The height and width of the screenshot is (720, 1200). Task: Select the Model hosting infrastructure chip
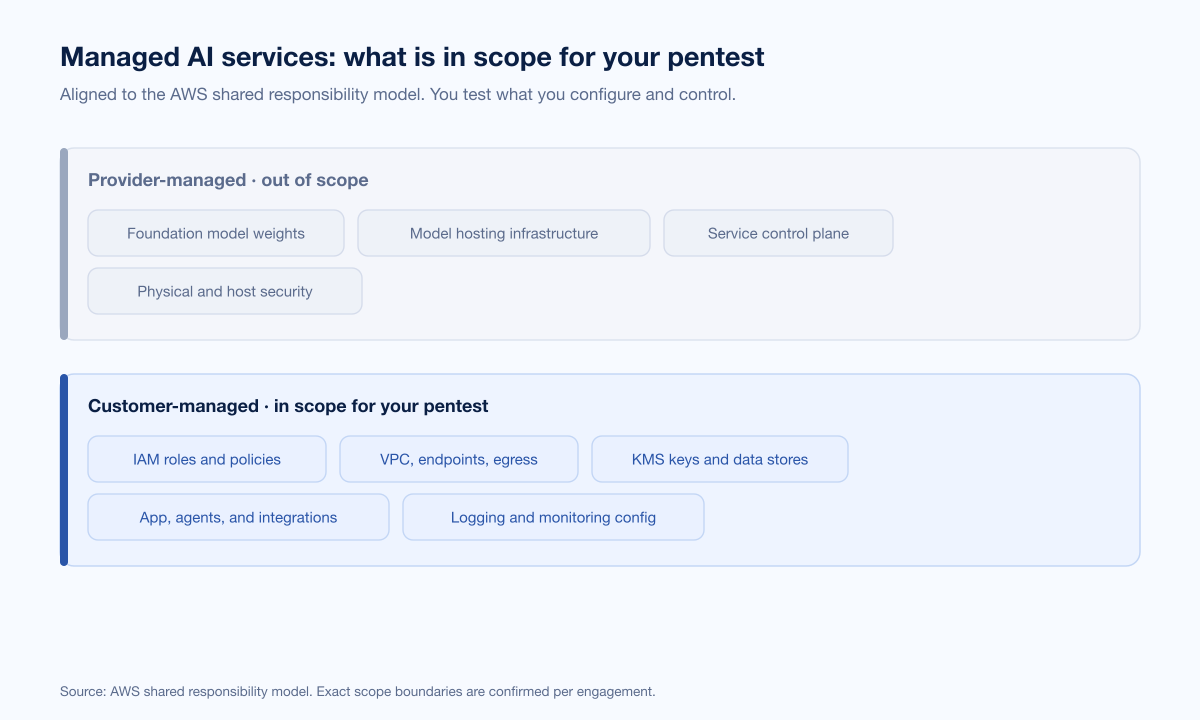click(x=504, y=233)
